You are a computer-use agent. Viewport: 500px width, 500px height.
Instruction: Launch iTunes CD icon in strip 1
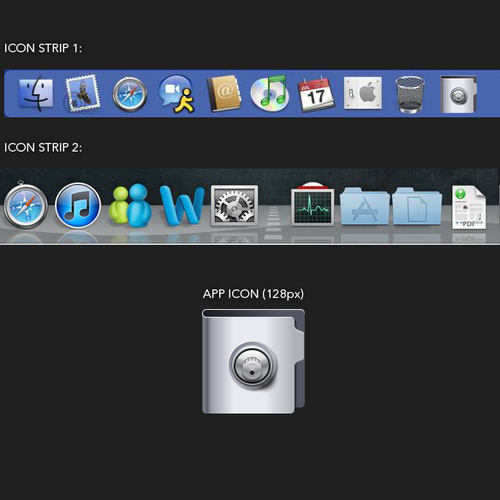click(270, 93)
